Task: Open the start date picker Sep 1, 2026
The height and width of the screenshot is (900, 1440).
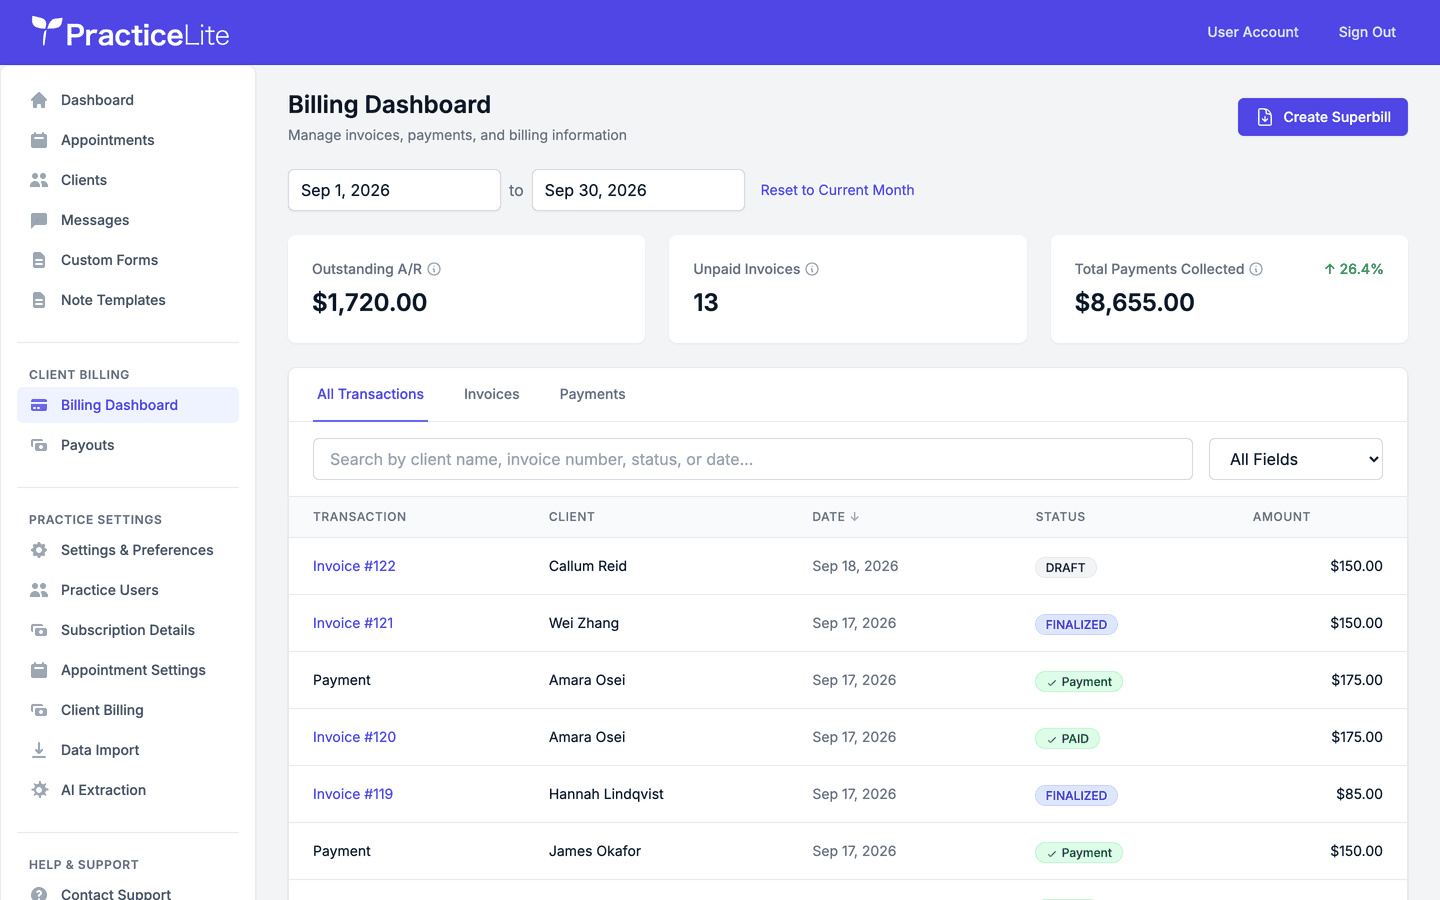Action: pyautogui.click(x=394, y=190)
